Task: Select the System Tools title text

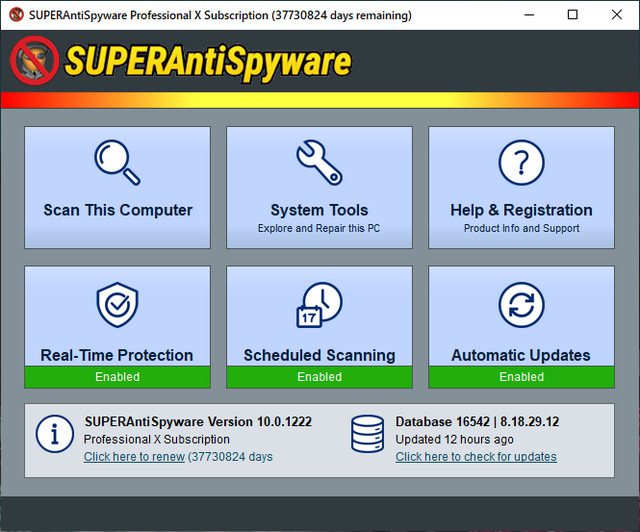Action: click(319, 210)
